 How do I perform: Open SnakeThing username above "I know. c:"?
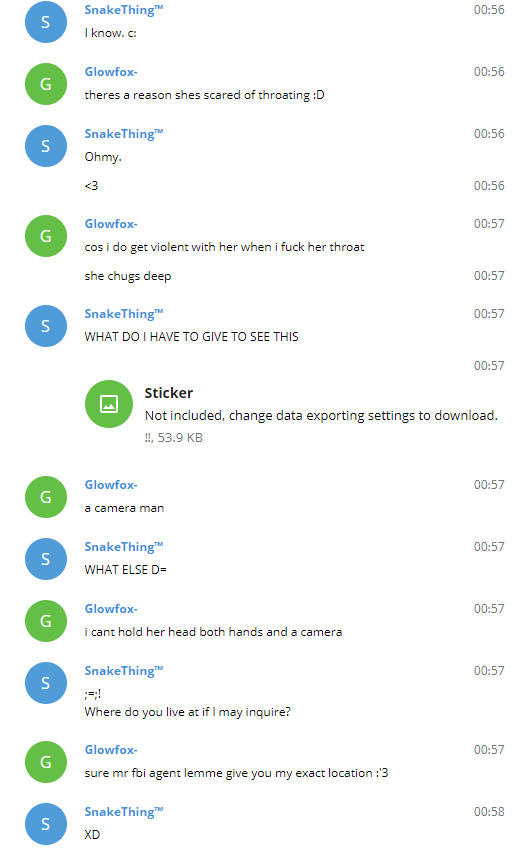coord(124,10)
